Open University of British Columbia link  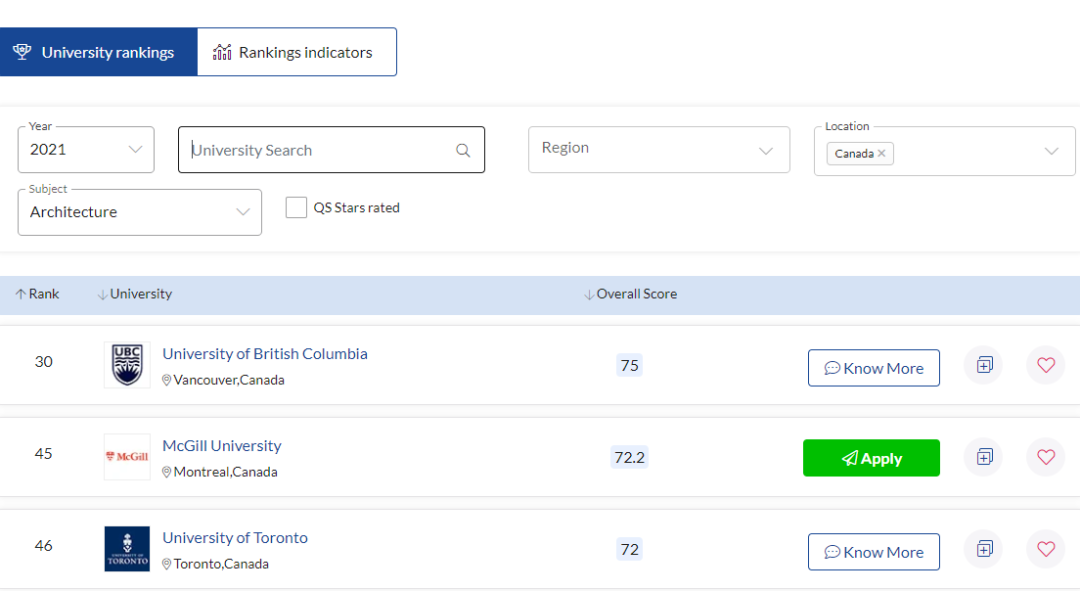tap(265, 353)
